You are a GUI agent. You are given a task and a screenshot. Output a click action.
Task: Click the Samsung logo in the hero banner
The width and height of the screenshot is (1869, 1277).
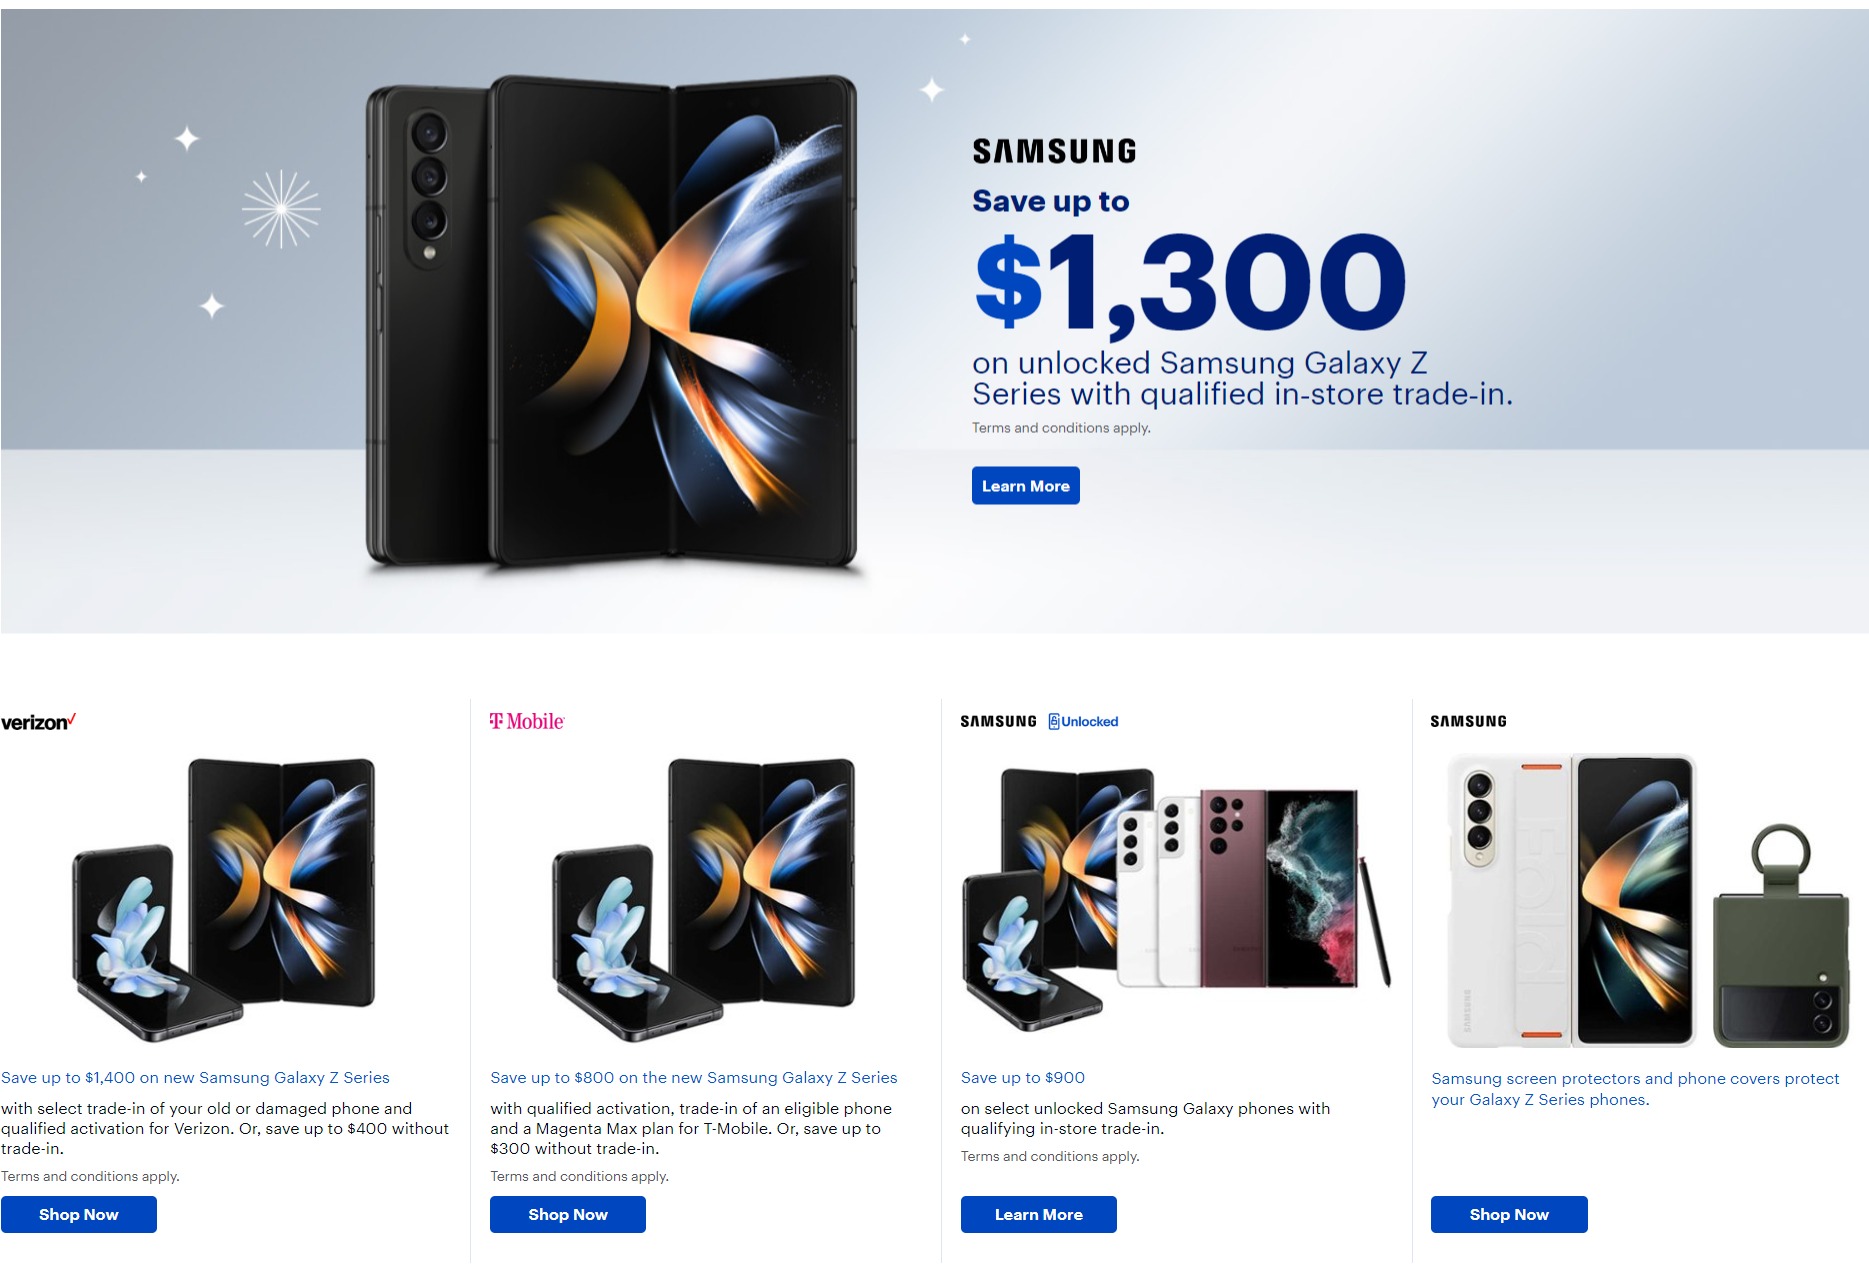[x=1054, y=151]
